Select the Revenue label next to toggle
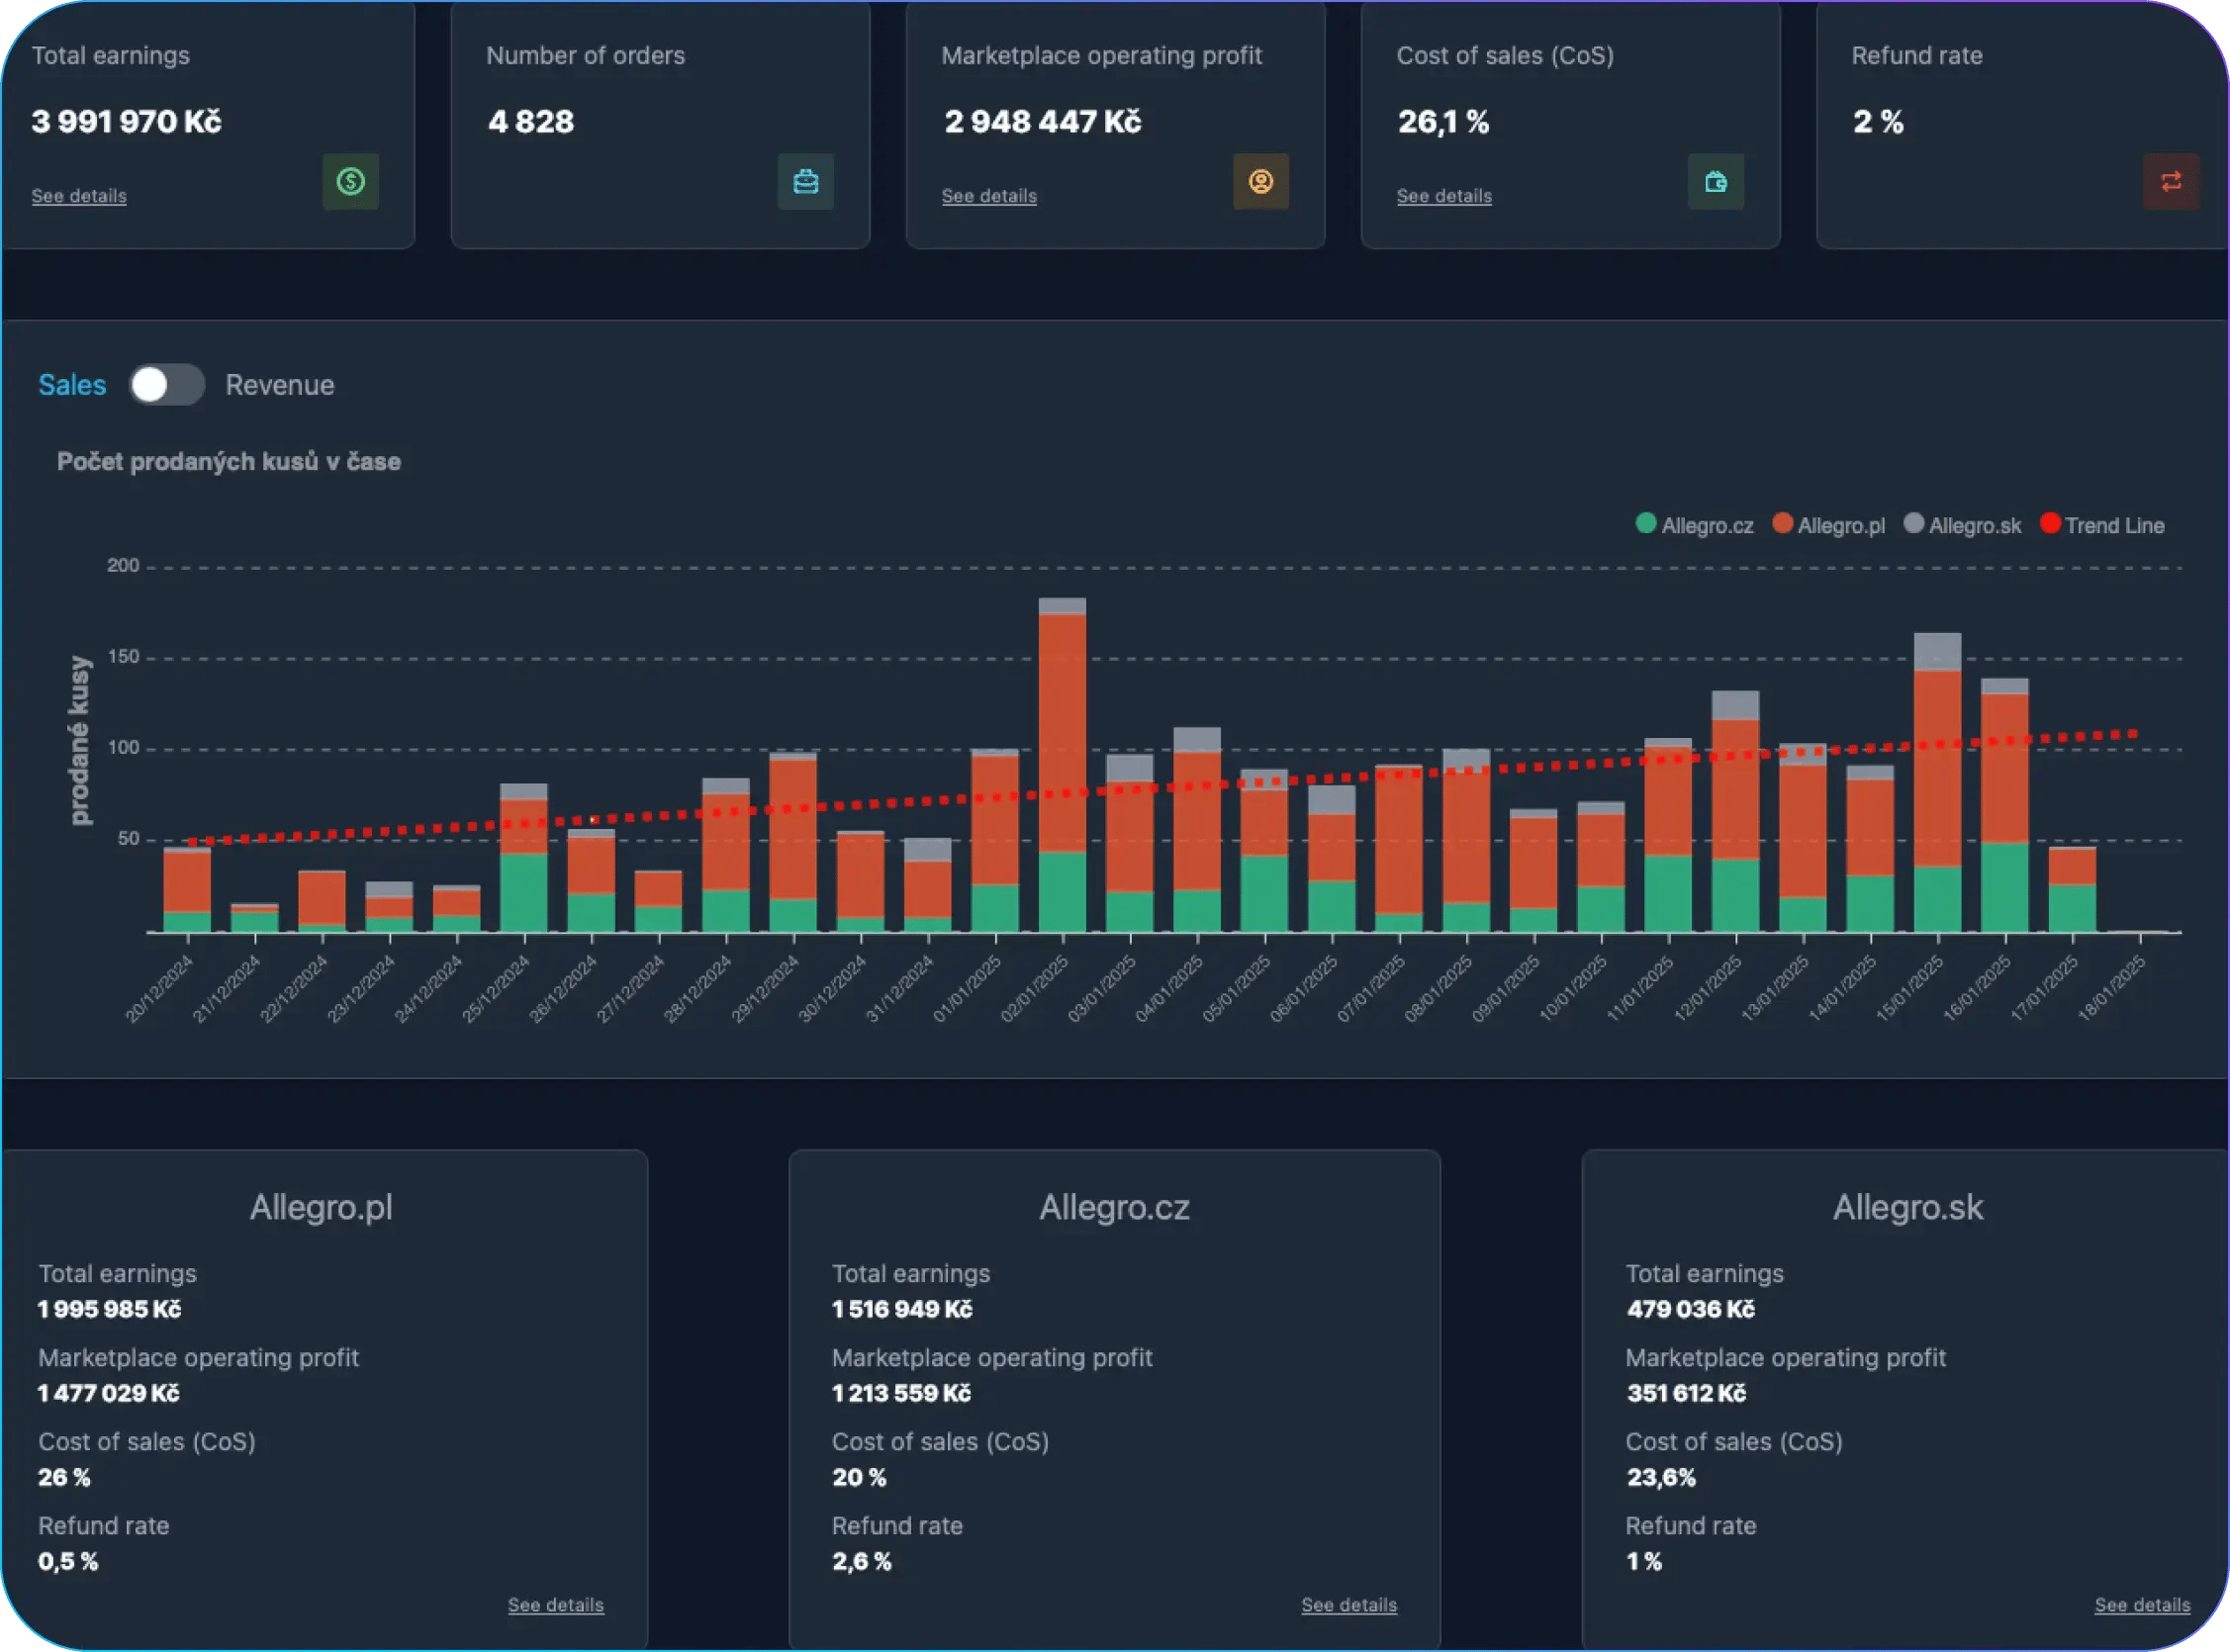Image resolution: width=2230 pixels, height=1652 pixels. pyautogui.click(x=280, y=385)
